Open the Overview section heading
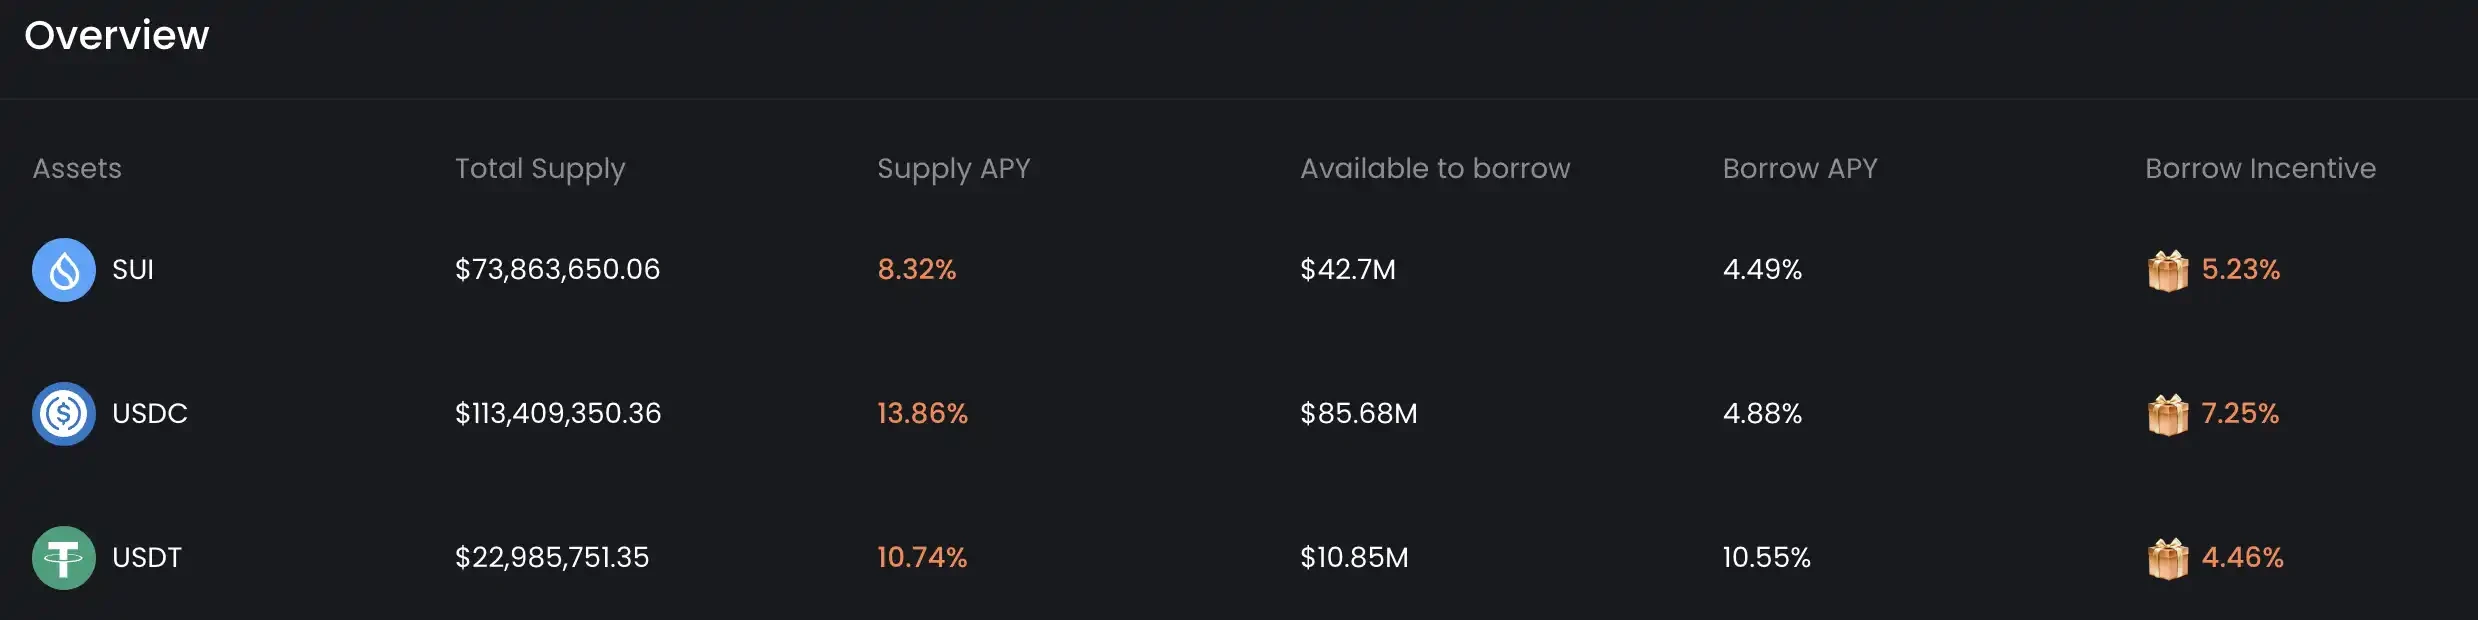 (116, 35)
